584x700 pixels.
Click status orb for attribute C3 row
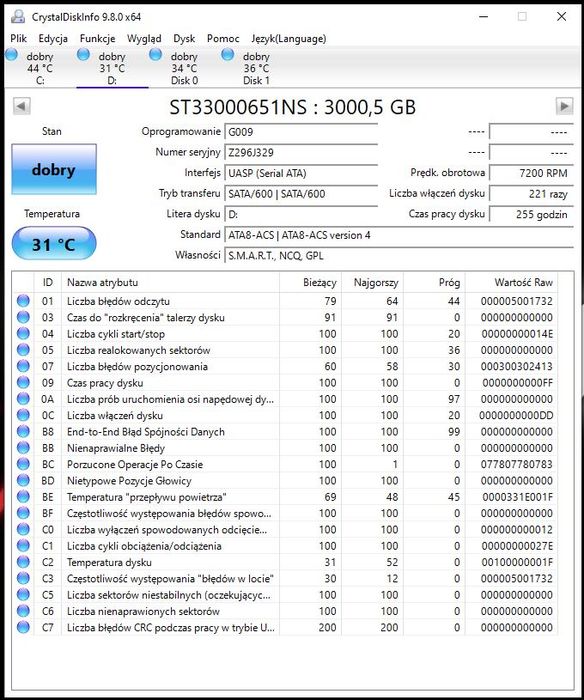[x=23, y=579]
